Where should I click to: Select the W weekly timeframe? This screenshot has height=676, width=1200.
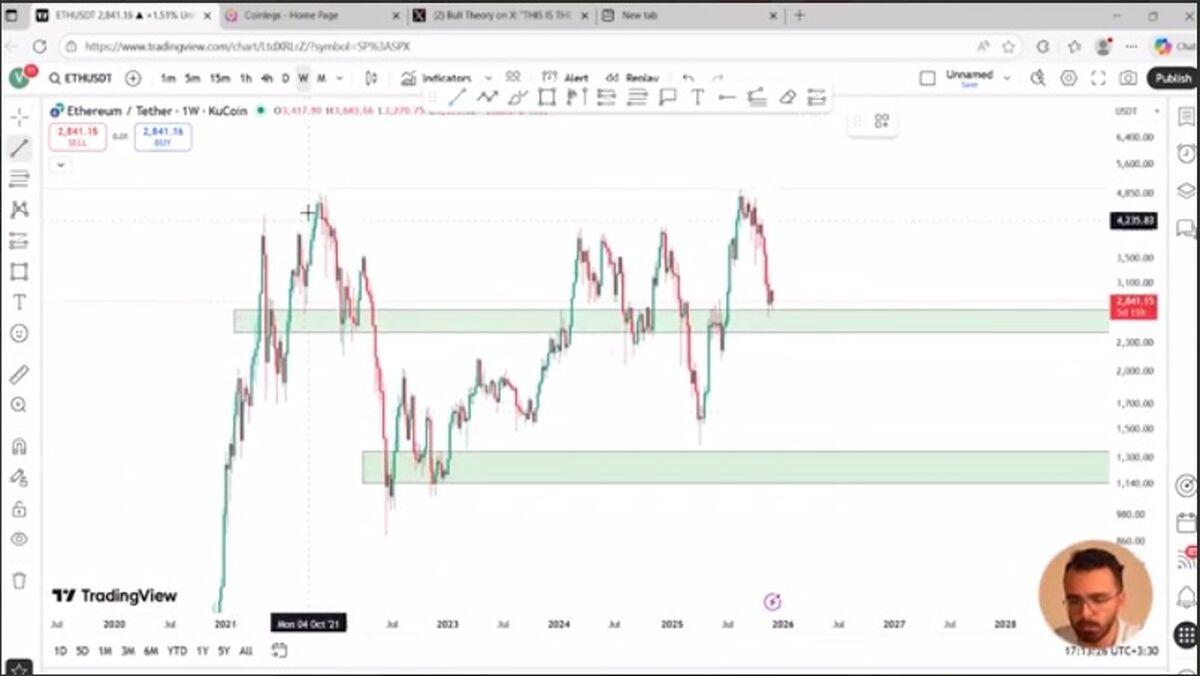[303, 78]
